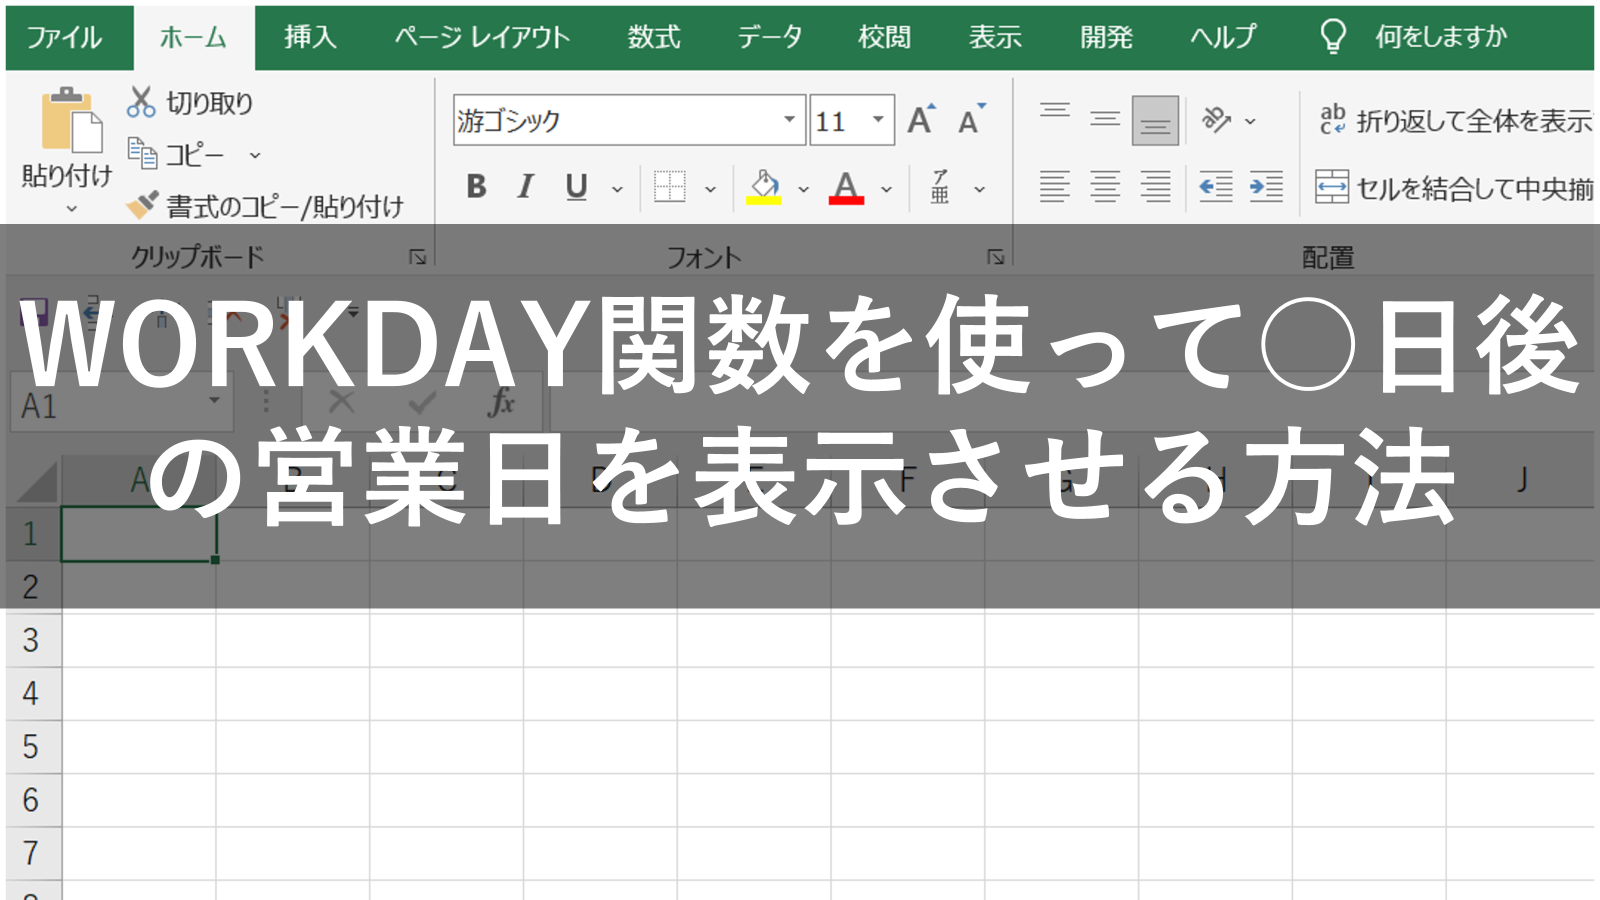Click the text orientation icon
Screen dimensions: 1600x900
point(1216,120)
